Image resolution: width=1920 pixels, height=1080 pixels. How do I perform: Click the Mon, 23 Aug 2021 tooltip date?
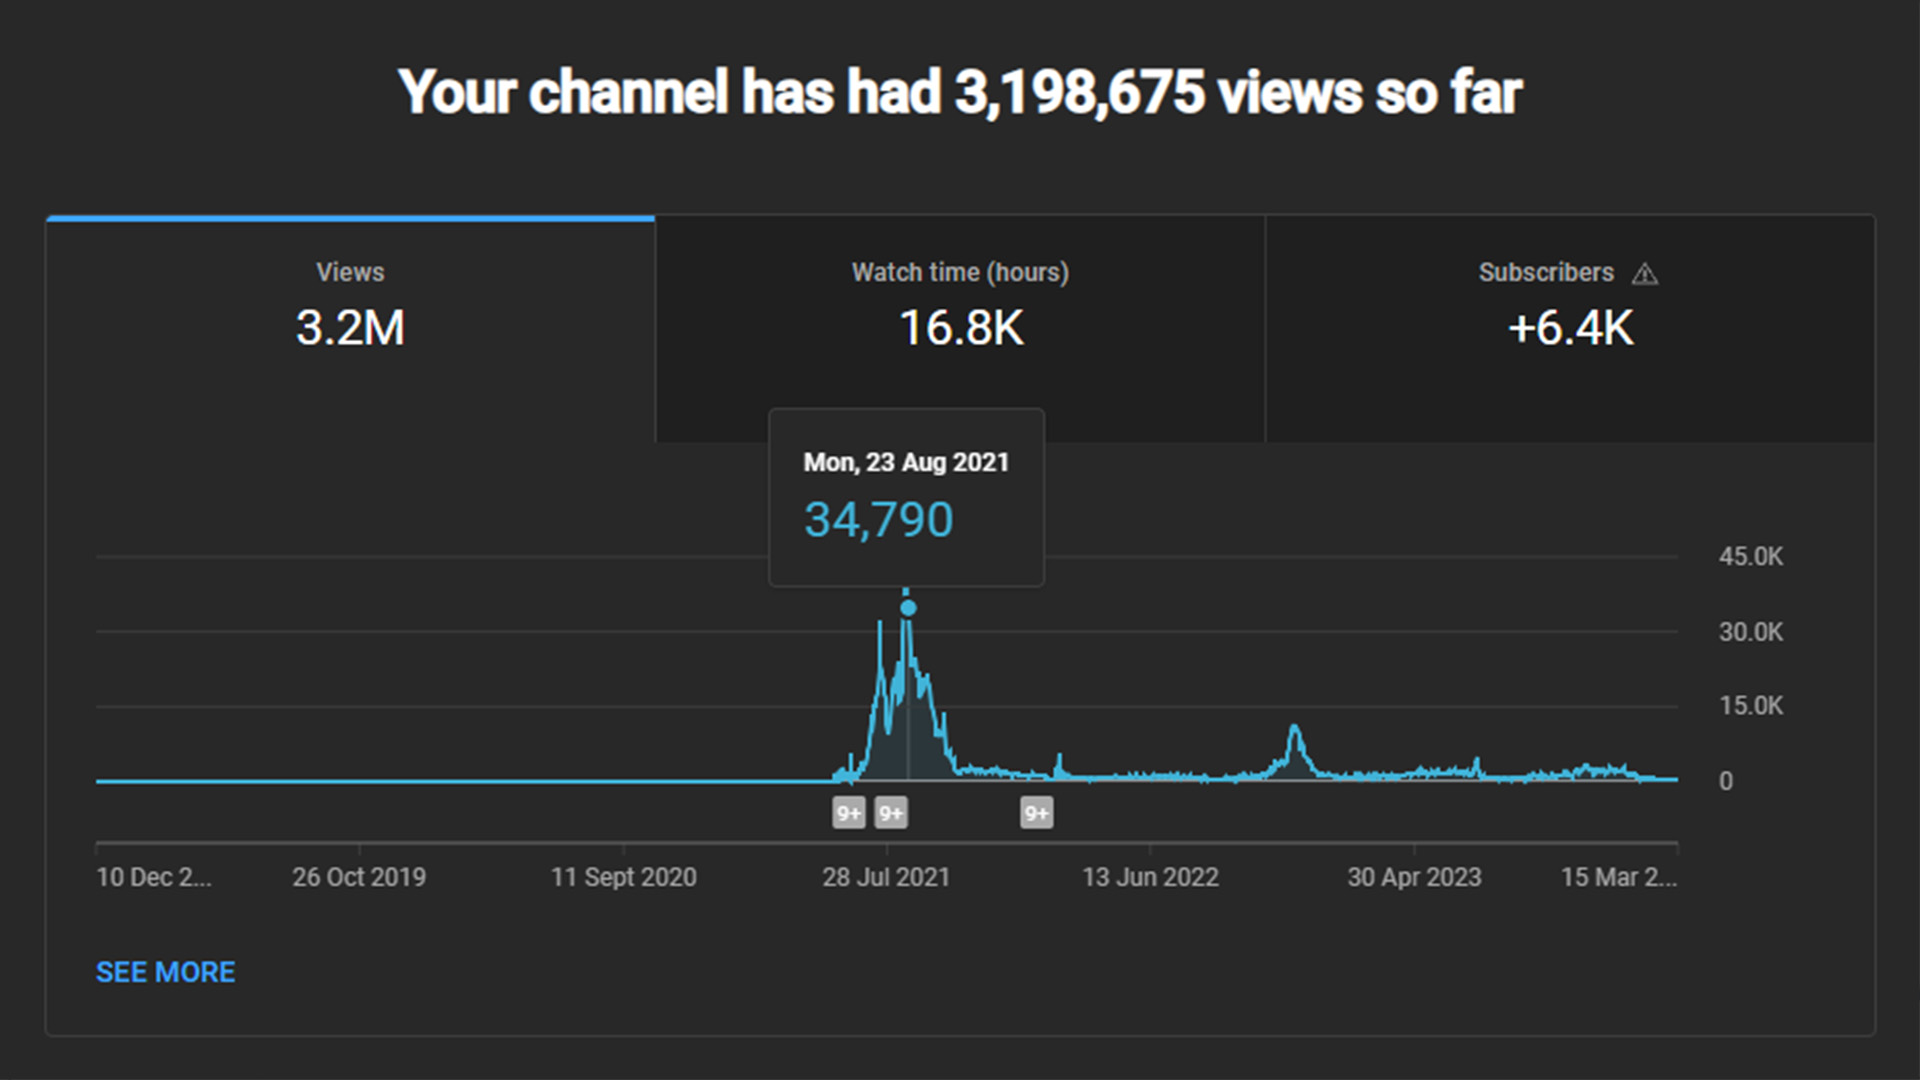906,462
